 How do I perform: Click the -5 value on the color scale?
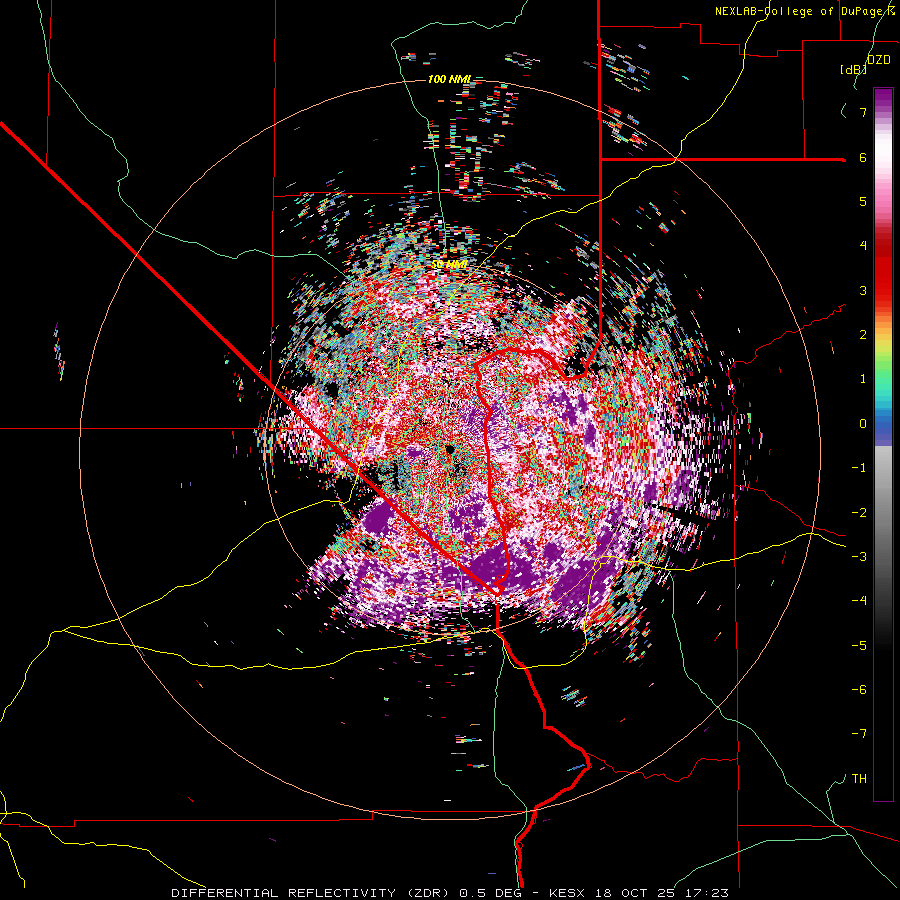859,646
